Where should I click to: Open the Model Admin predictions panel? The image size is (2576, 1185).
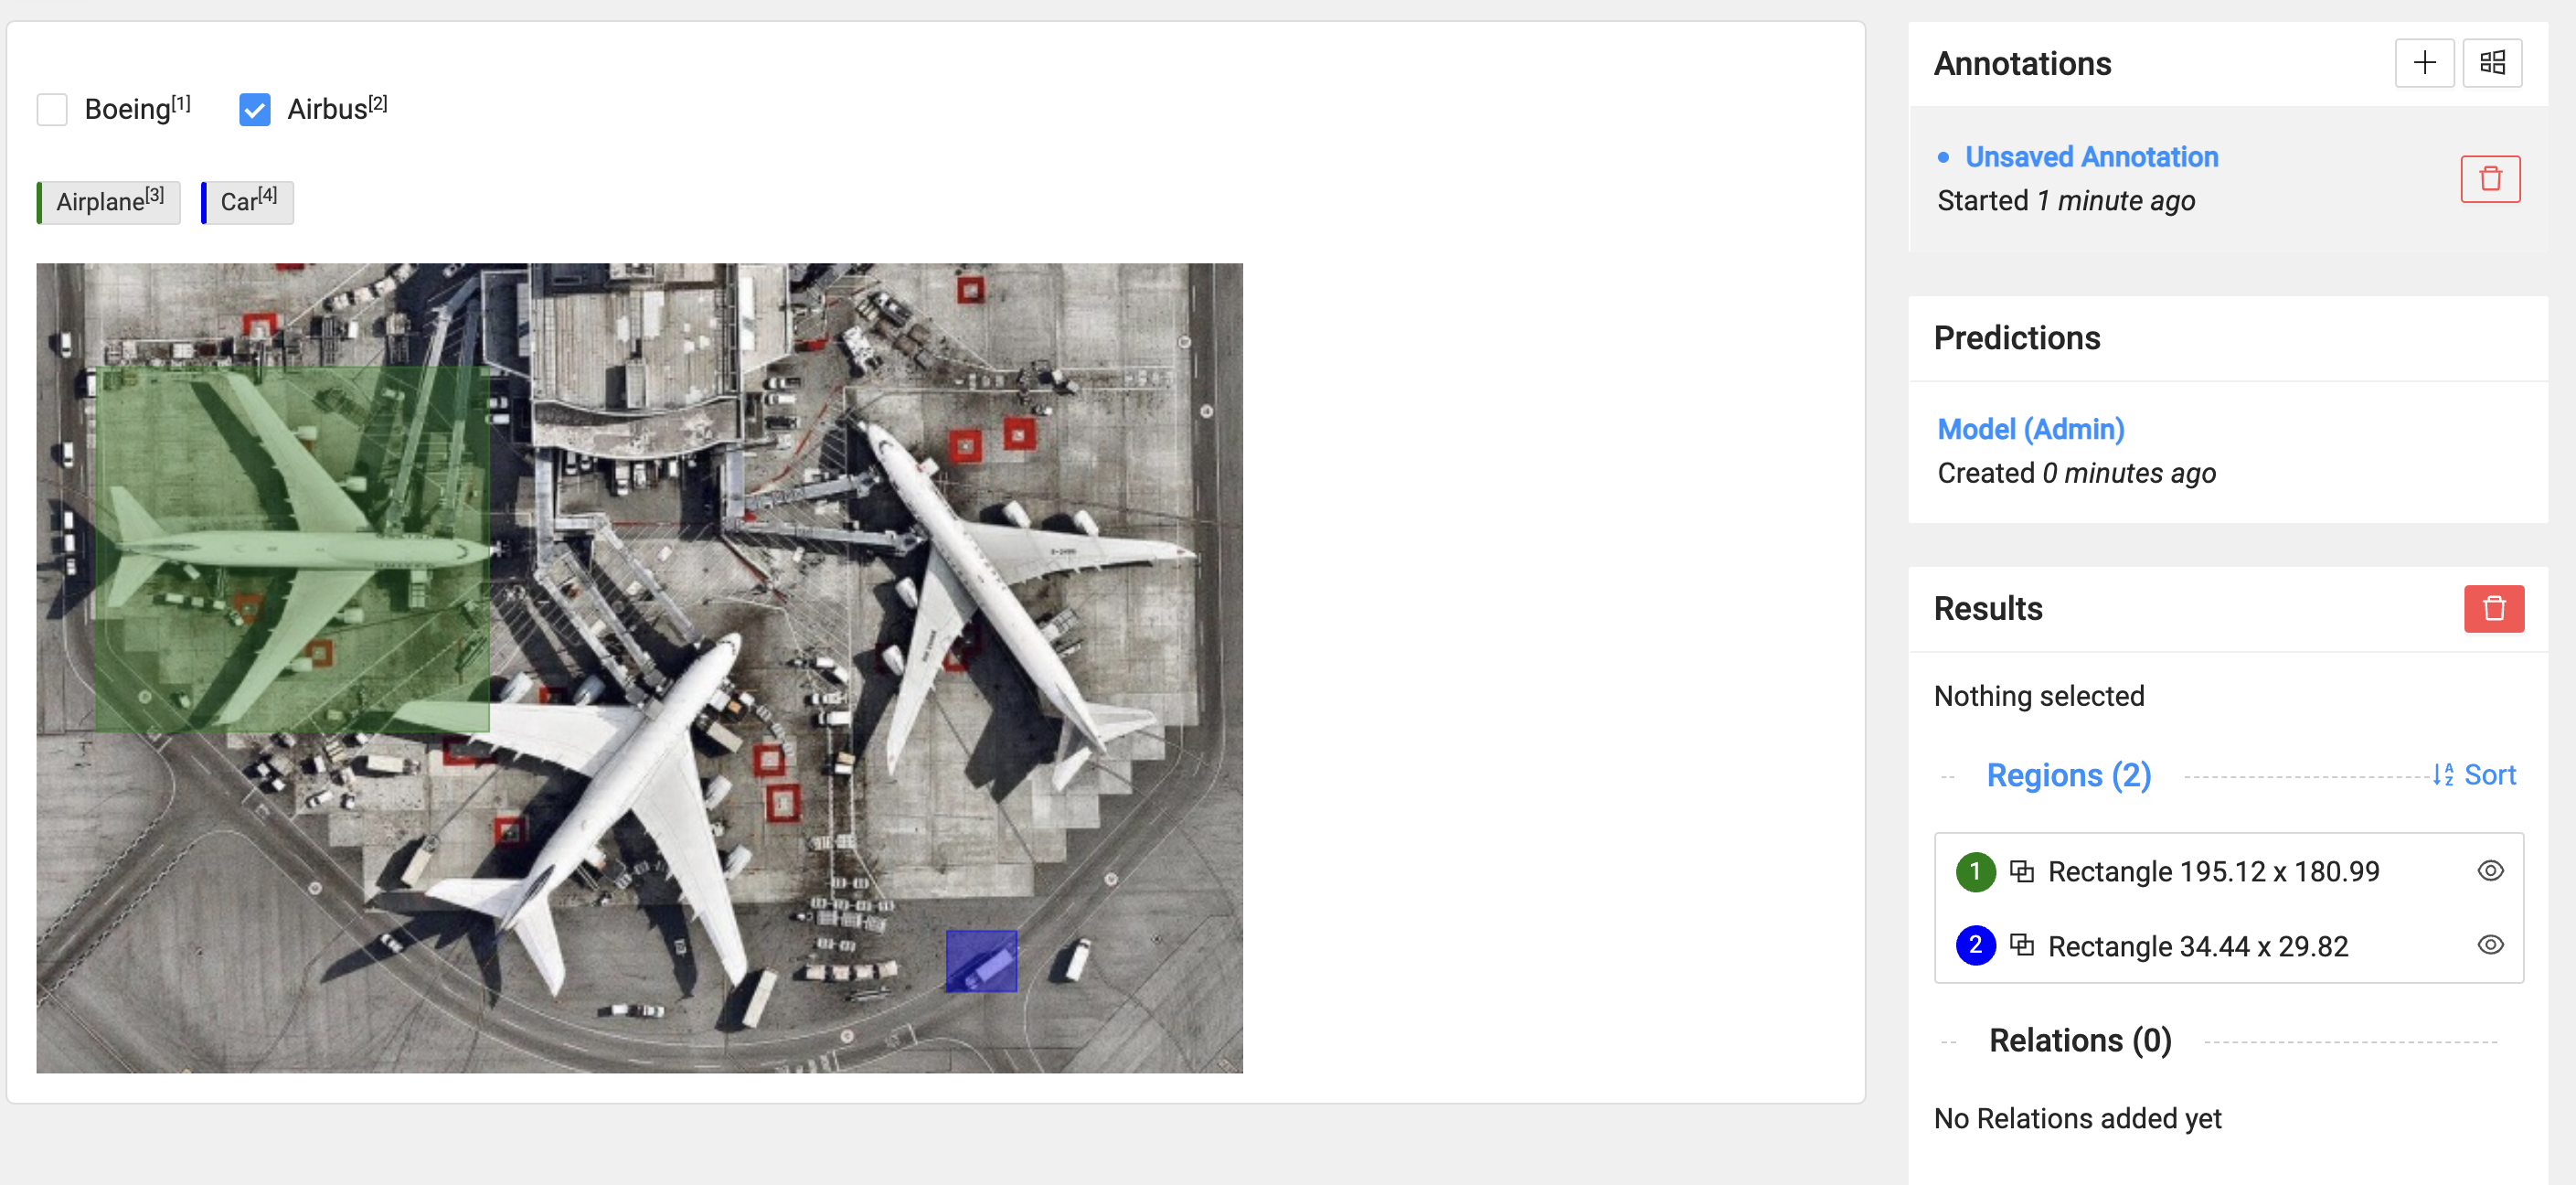click(x=2032, y=429)
